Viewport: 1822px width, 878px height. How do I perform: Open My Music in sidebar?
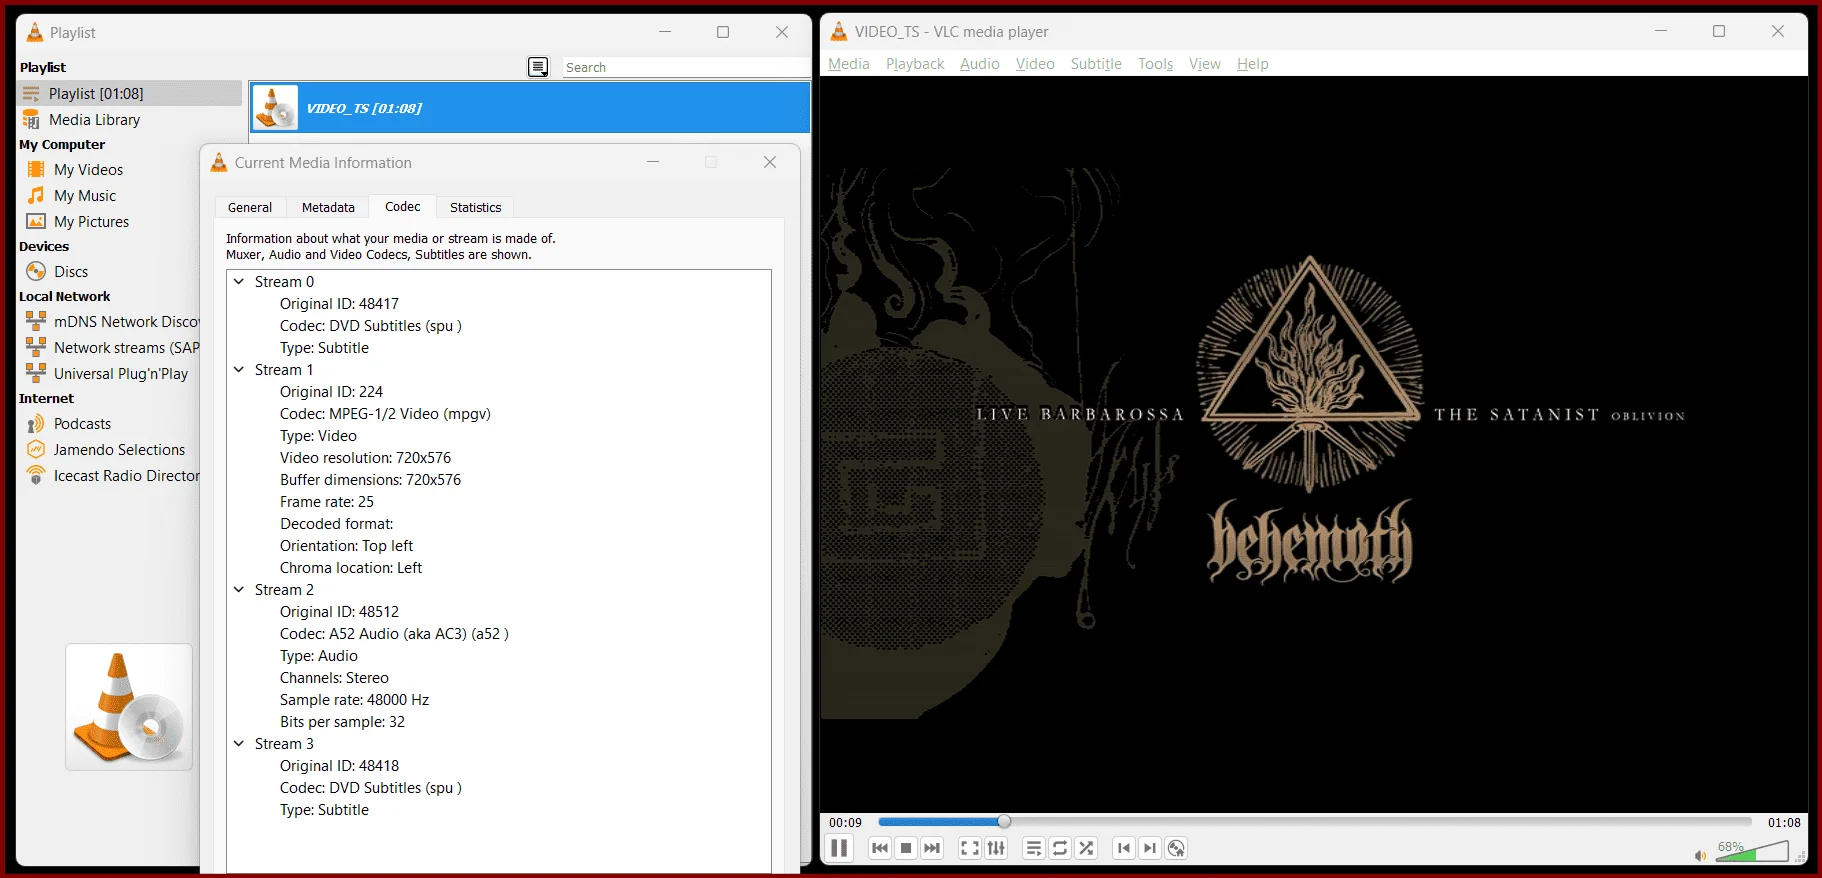(85, 196)
